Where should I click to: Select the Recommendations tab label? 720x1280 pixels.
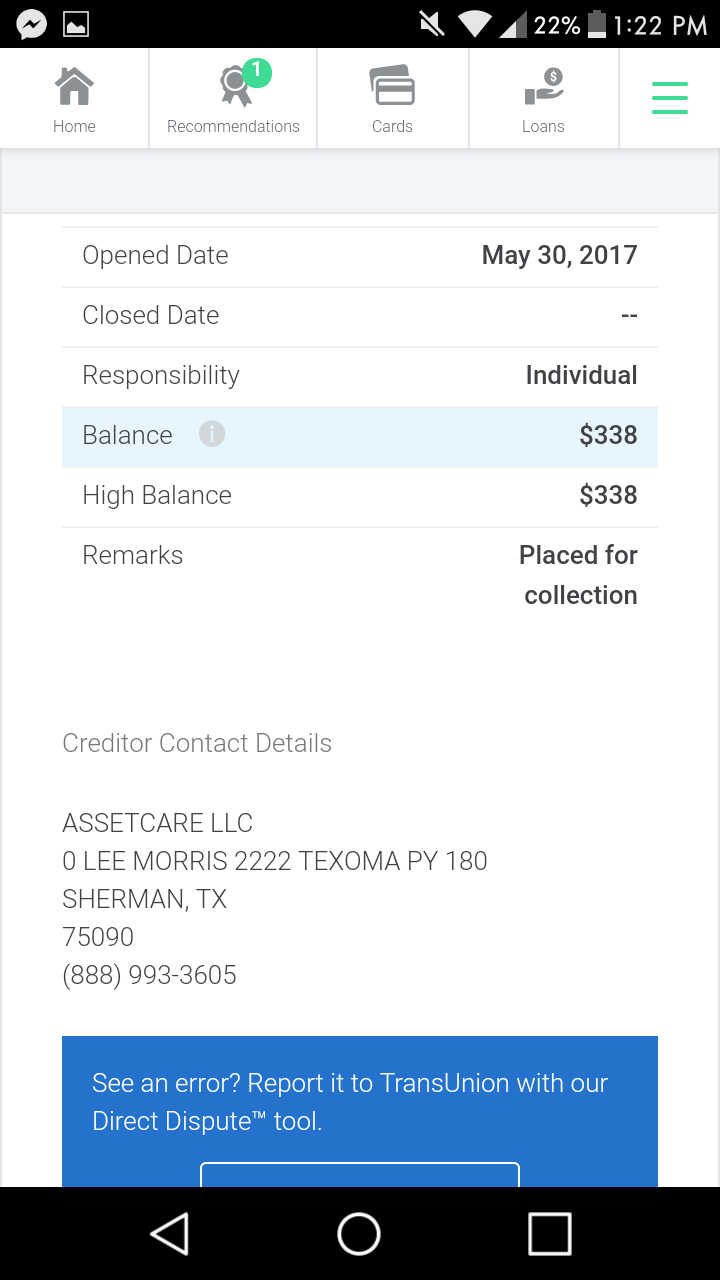(233, 126)
